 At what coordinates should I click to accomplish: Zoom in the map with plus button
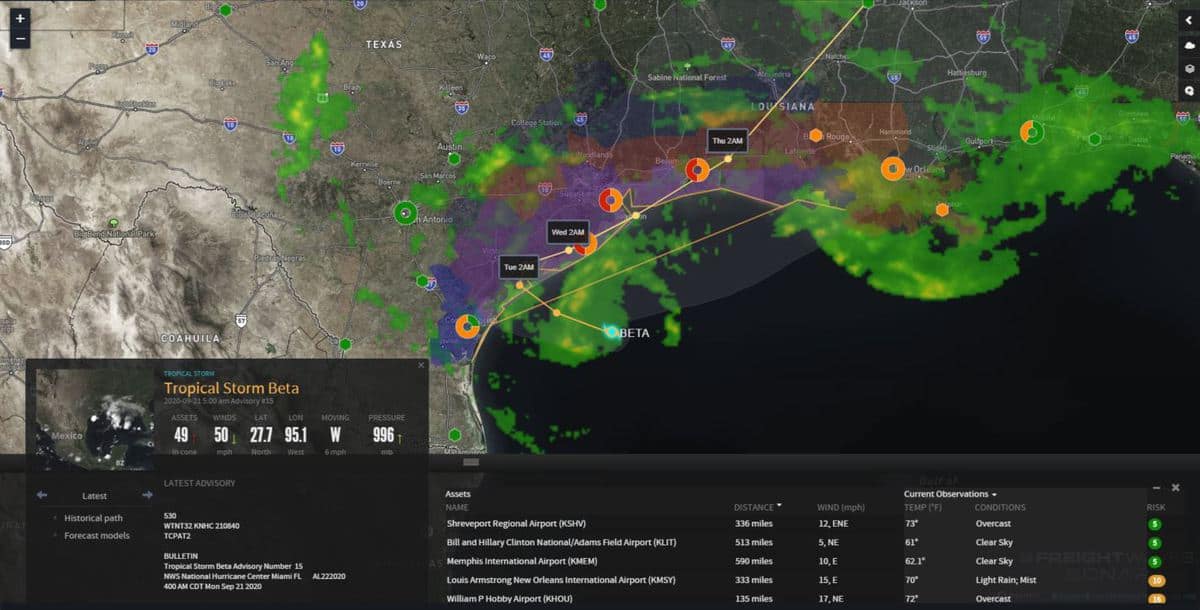pyautogui.click(x=20, y=19)
